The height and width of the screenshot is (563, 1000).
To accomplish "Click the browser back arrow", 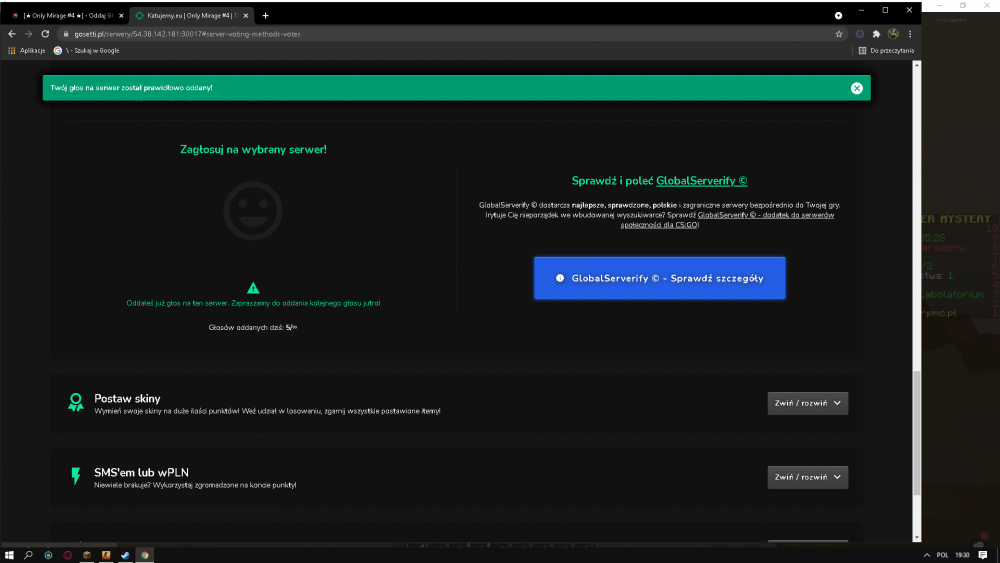I will point(11,34).
